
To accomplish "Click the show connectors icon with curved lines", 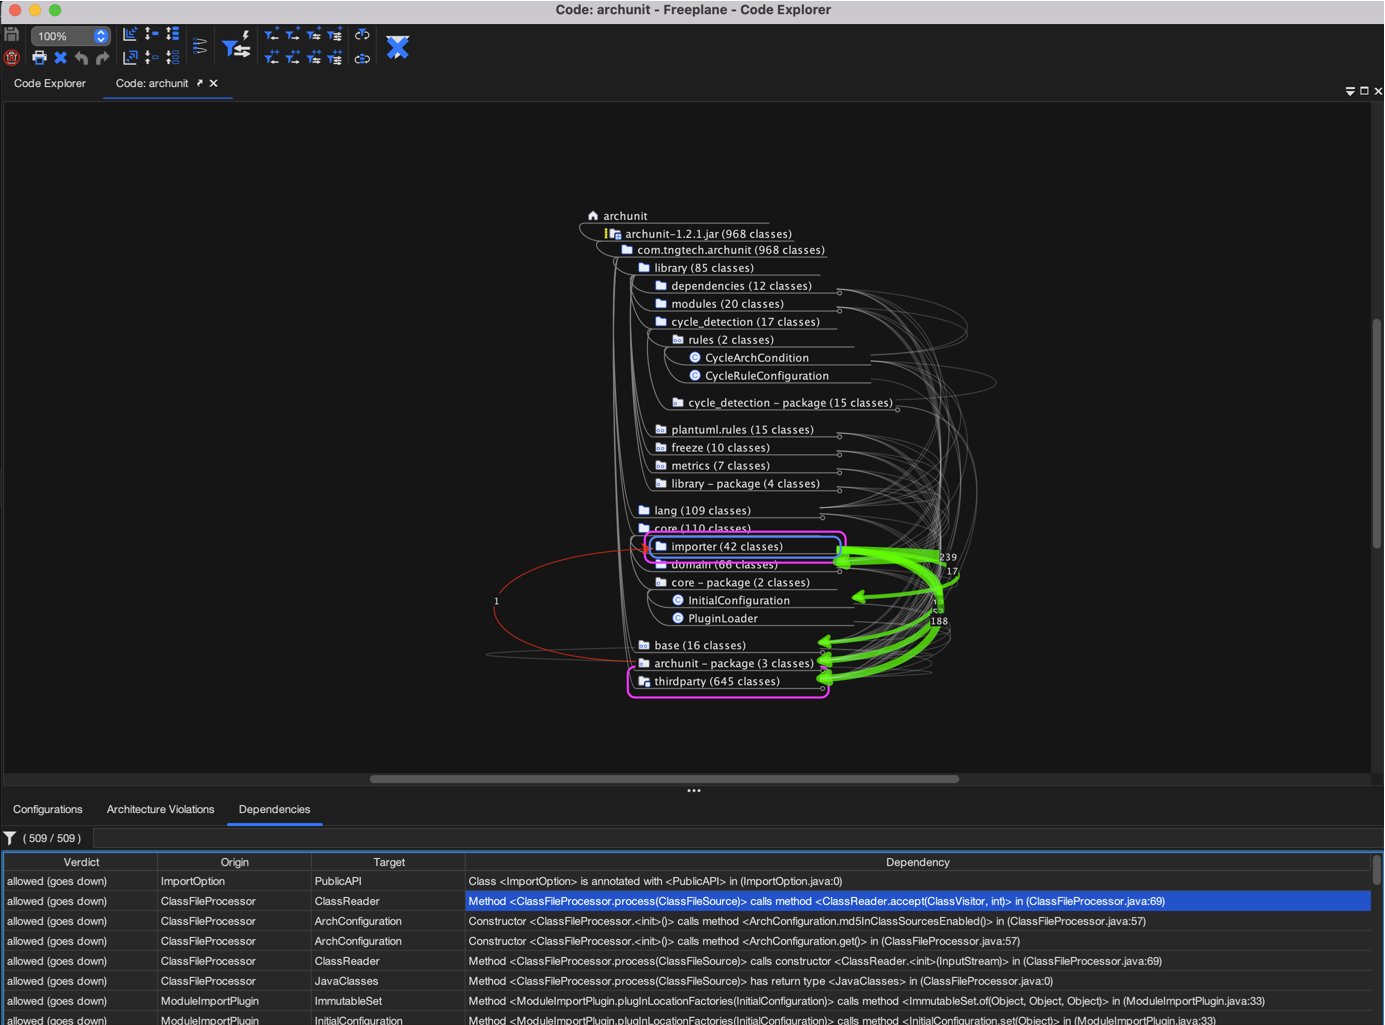I will (200, 46).
